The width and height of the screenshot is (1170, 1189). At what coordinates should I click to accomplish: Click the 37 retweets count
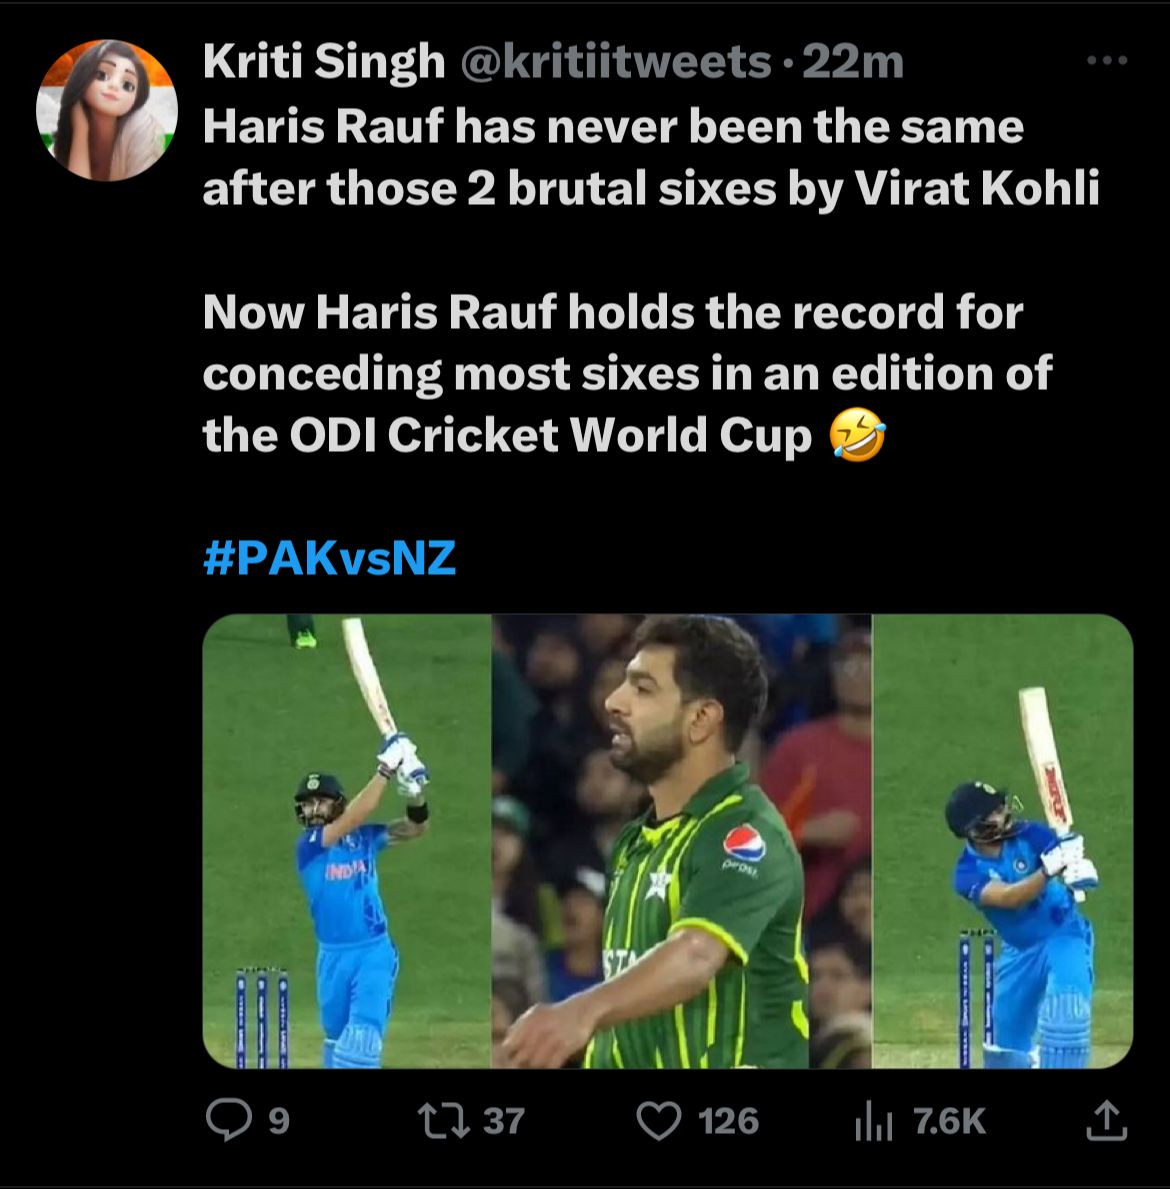[x=503, y=1121]
